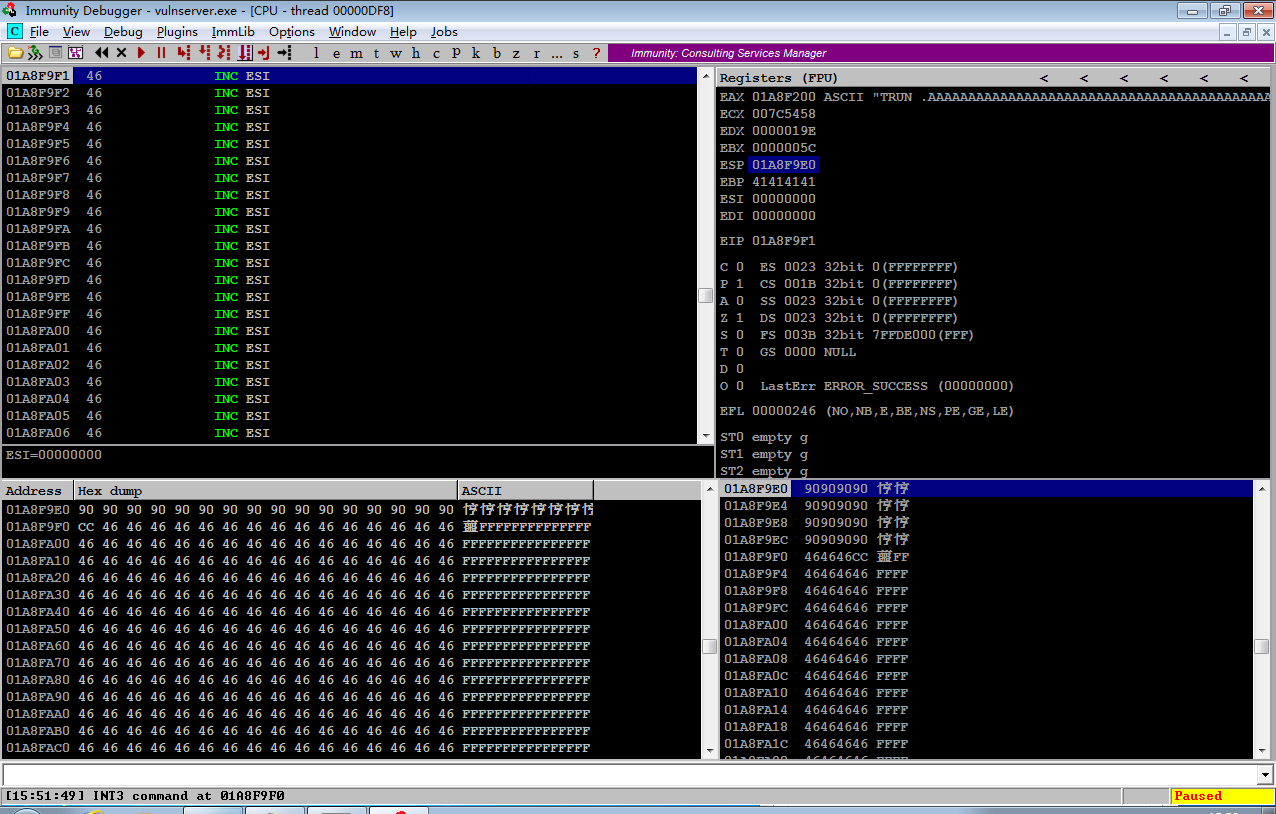Click the Registers (FPU) header to switch view
This screenshot has height=814, width=1276.
[779, 77]
